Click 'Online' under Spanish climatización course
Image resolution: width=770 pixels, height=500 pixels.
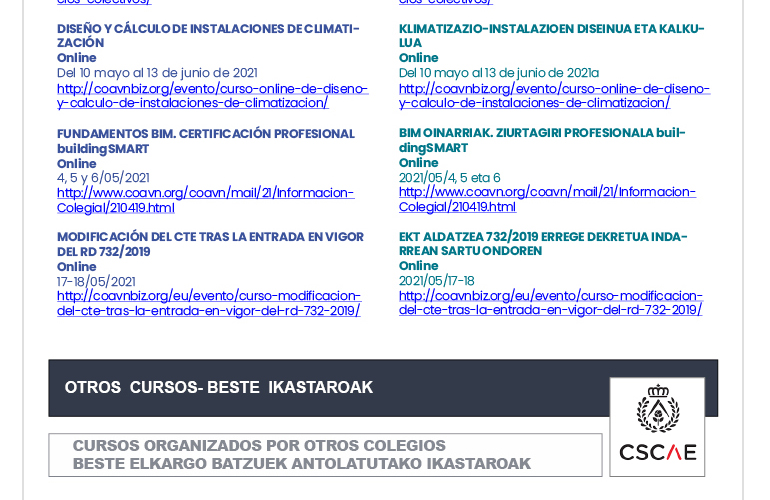(x=77, y=57)
